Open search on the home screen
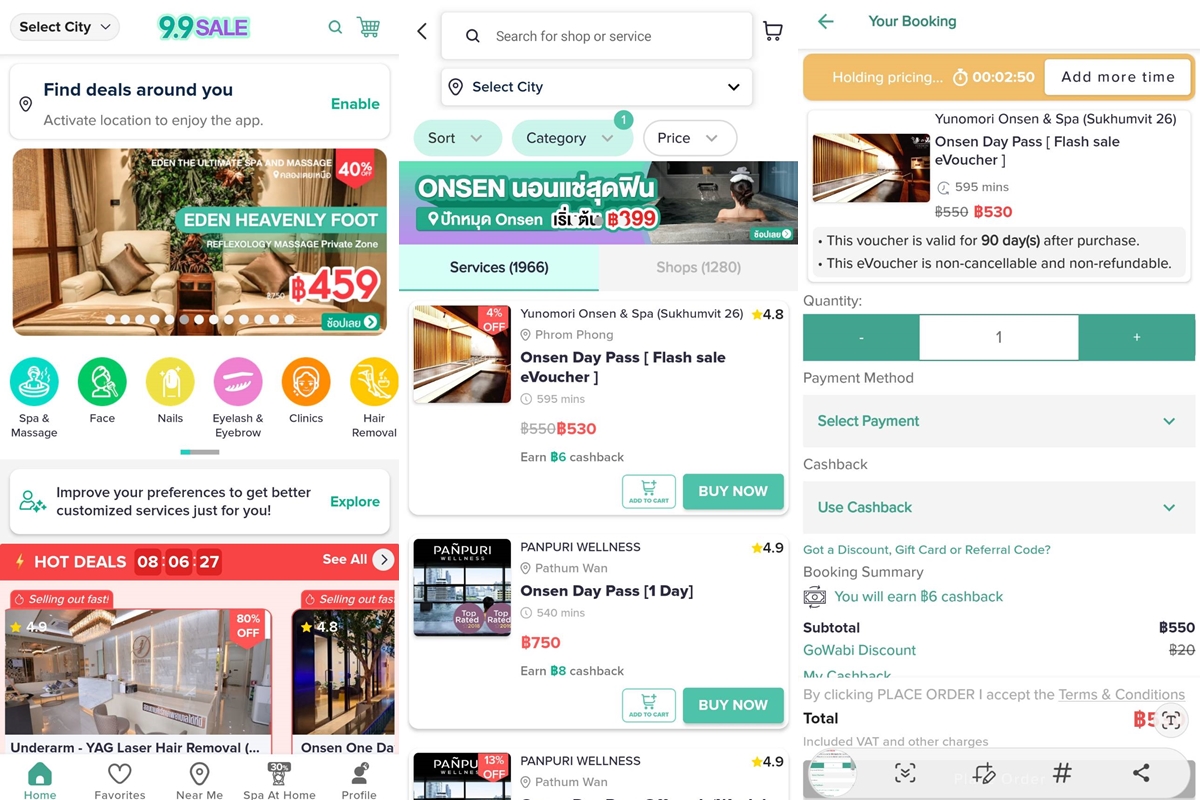This screenshot has height=800, width=1200. click(x=336, y=27)
